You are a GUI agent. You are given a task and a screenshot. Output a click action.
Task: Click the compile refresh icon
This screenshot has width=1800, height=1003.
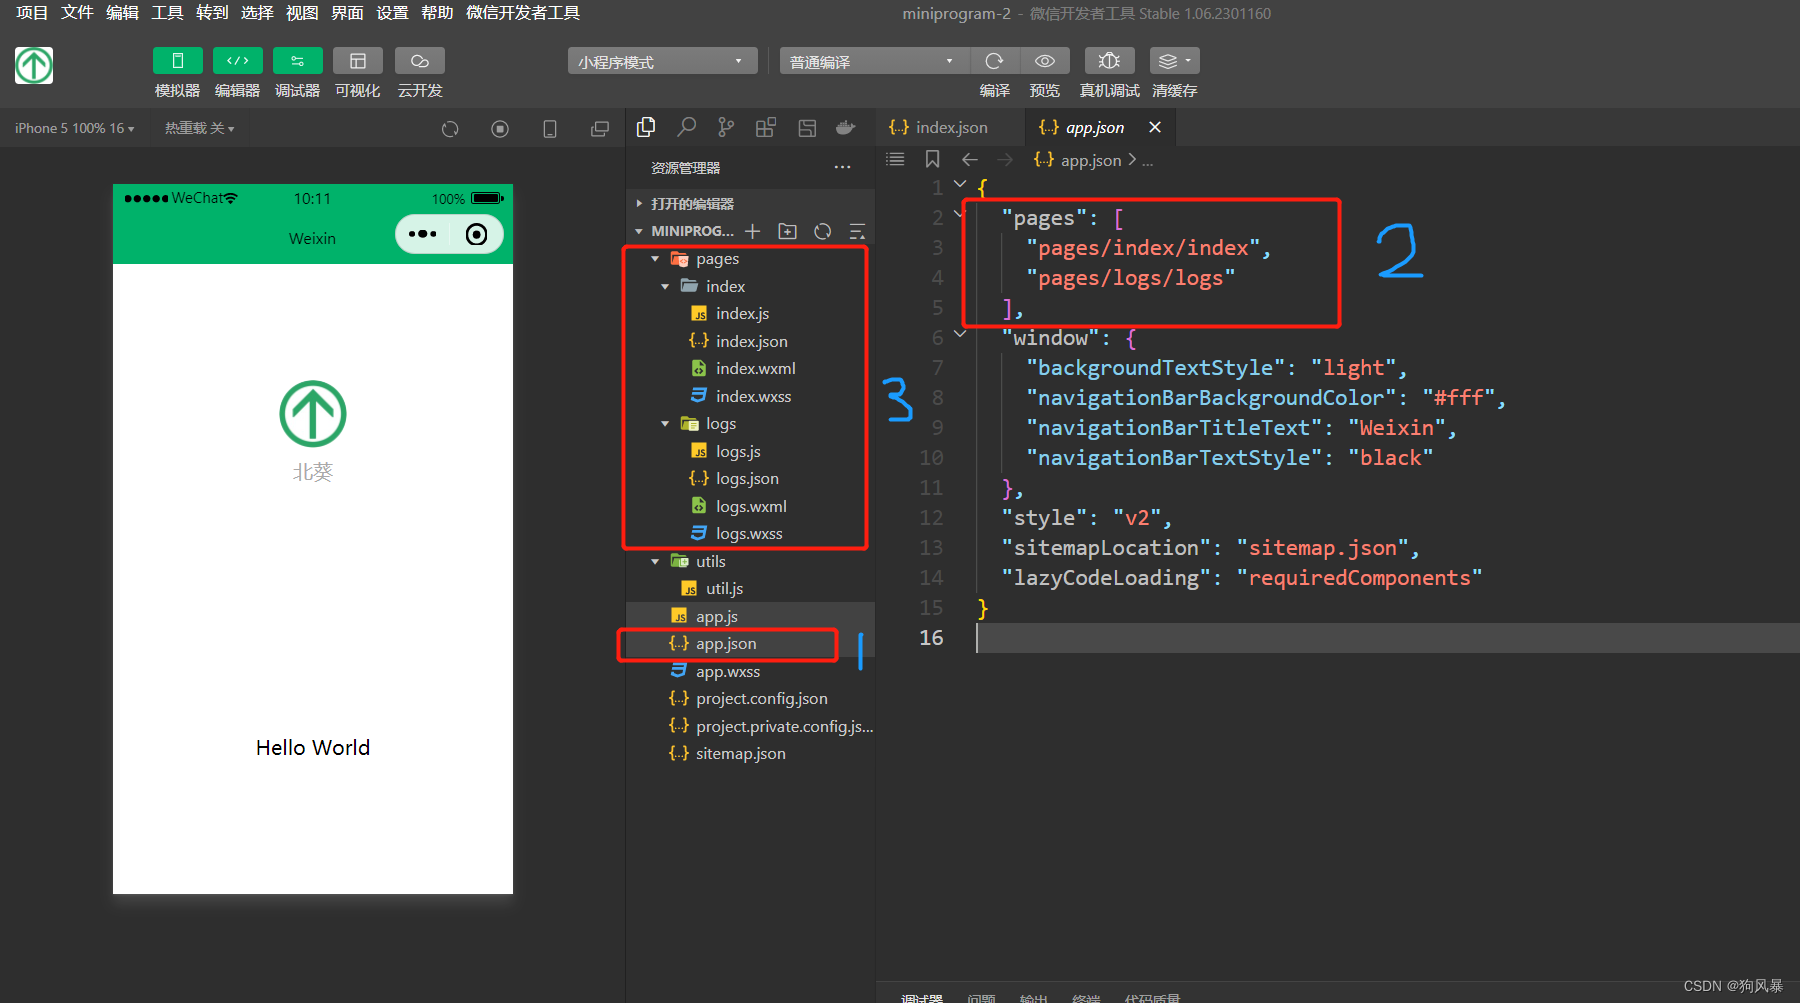pos(994,61)
